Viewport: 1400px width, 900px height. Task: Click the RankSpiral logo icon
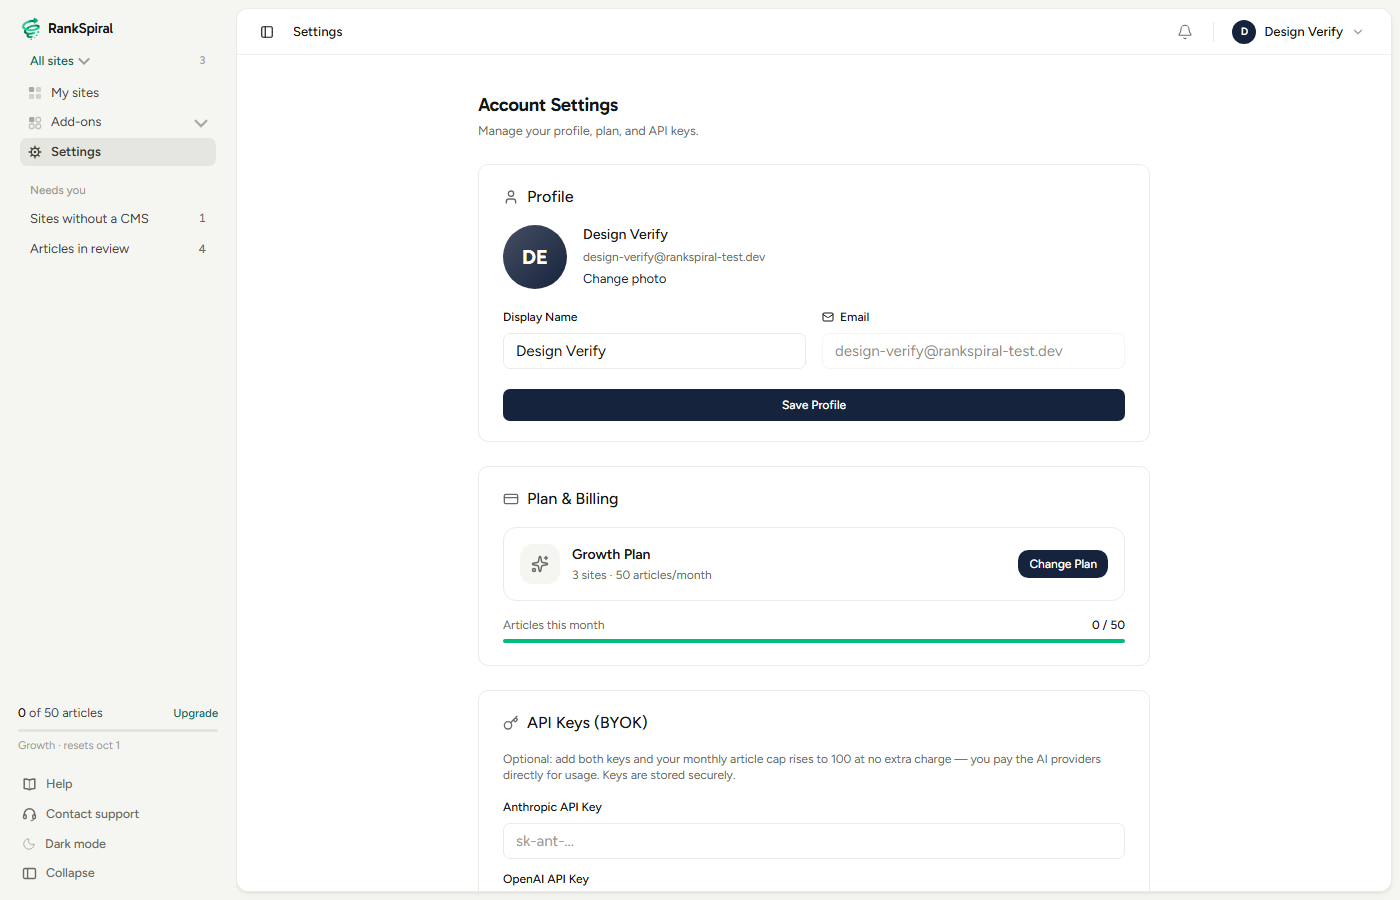pos(32,29)
